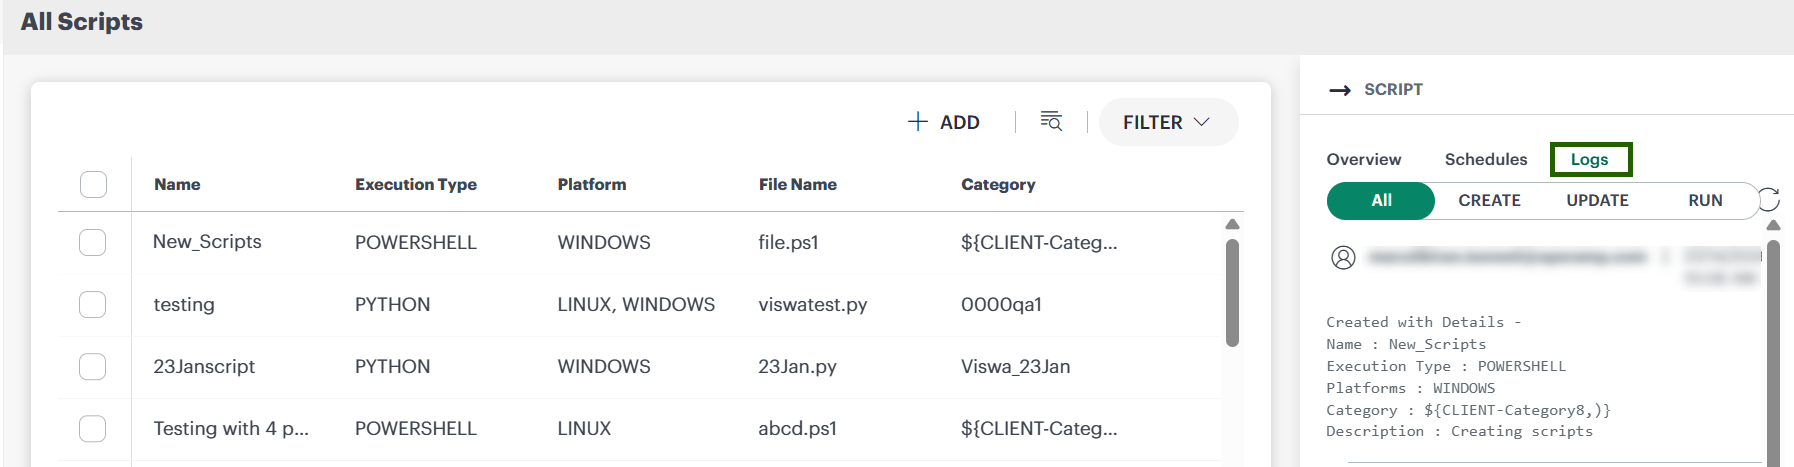The height and width of the screenshot is (467, 1794).
Task: Sort by the Category column header
Action: pos(998,184)
